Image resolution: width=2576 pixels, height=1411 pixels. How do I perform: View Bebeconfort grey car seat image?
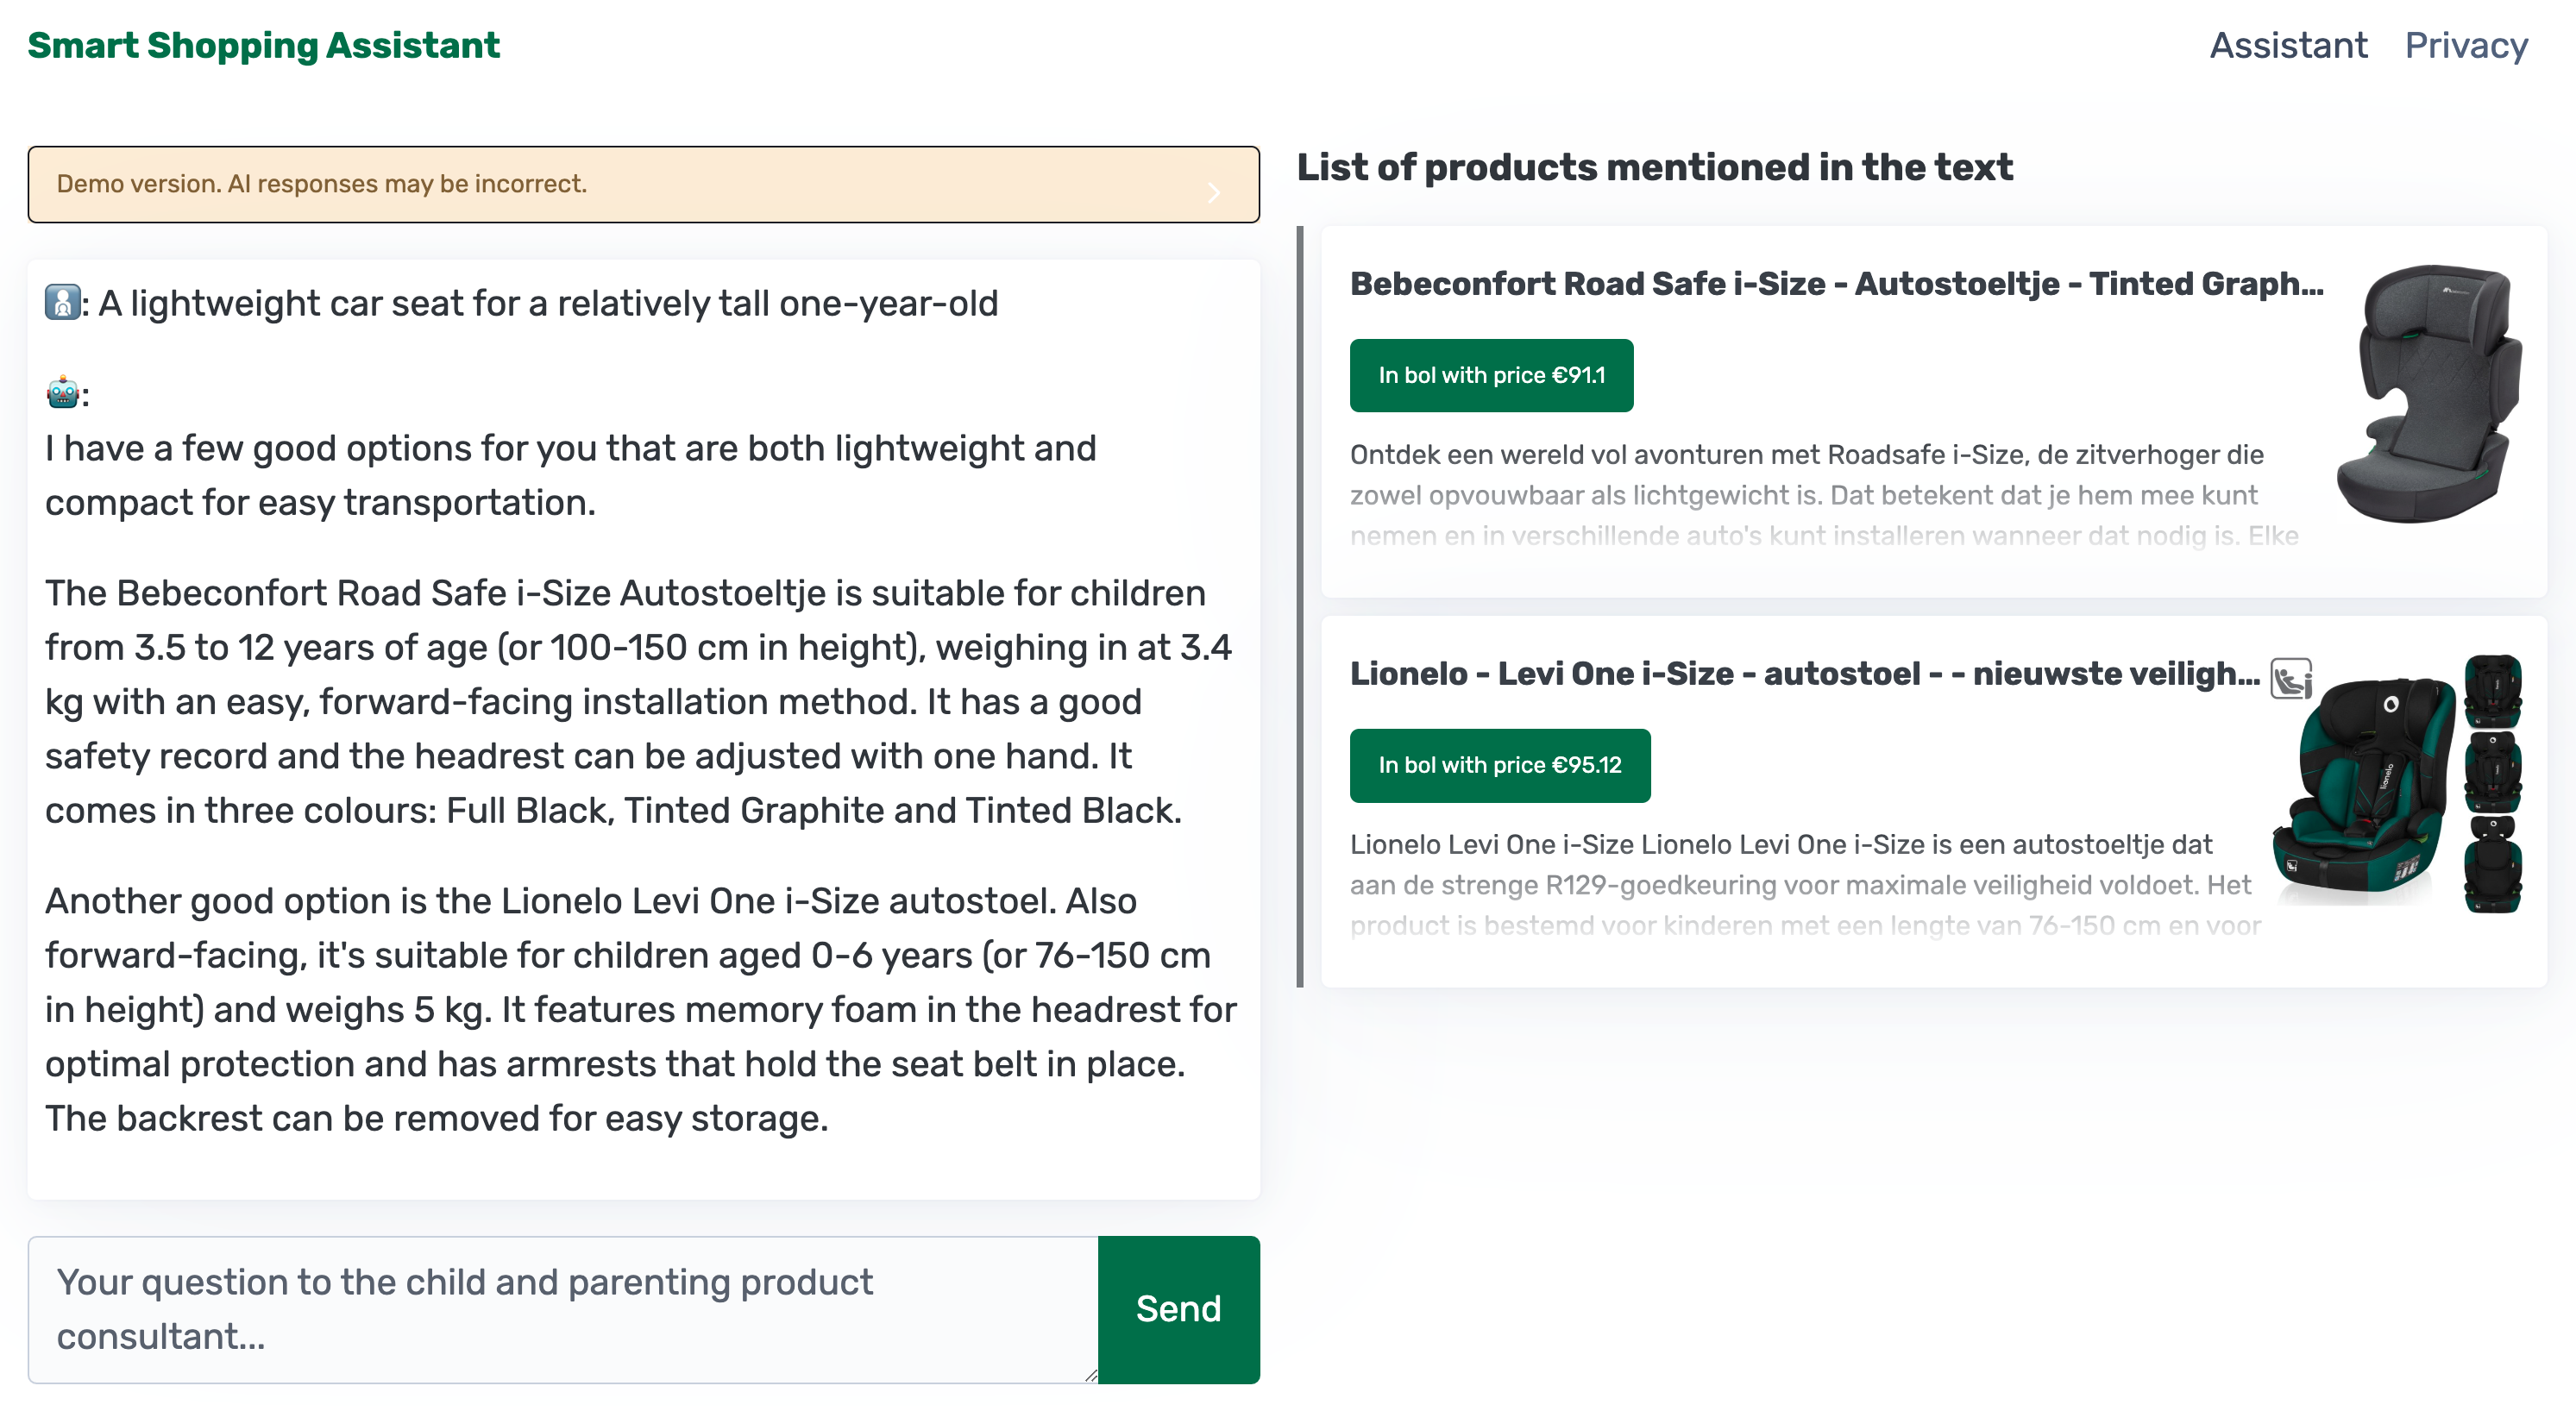click(x=2429, y=393)
